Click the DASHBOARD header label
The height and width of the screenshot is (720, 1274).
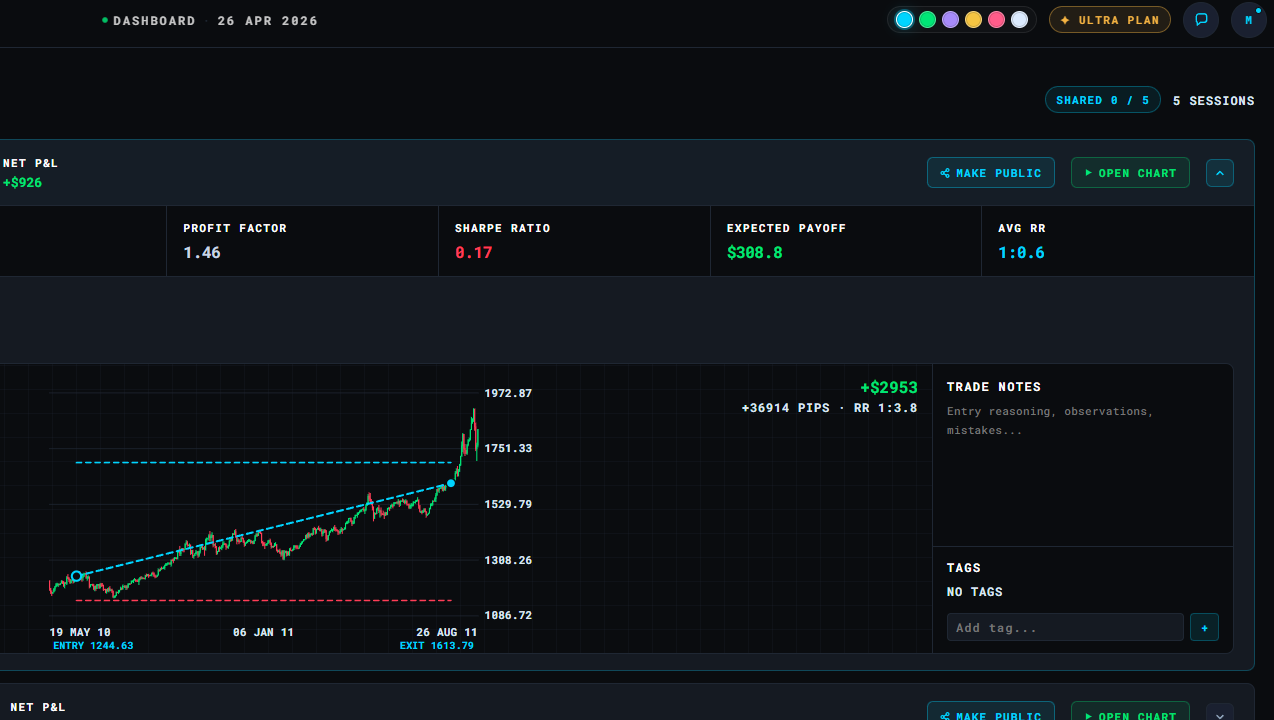click(154, 20)
